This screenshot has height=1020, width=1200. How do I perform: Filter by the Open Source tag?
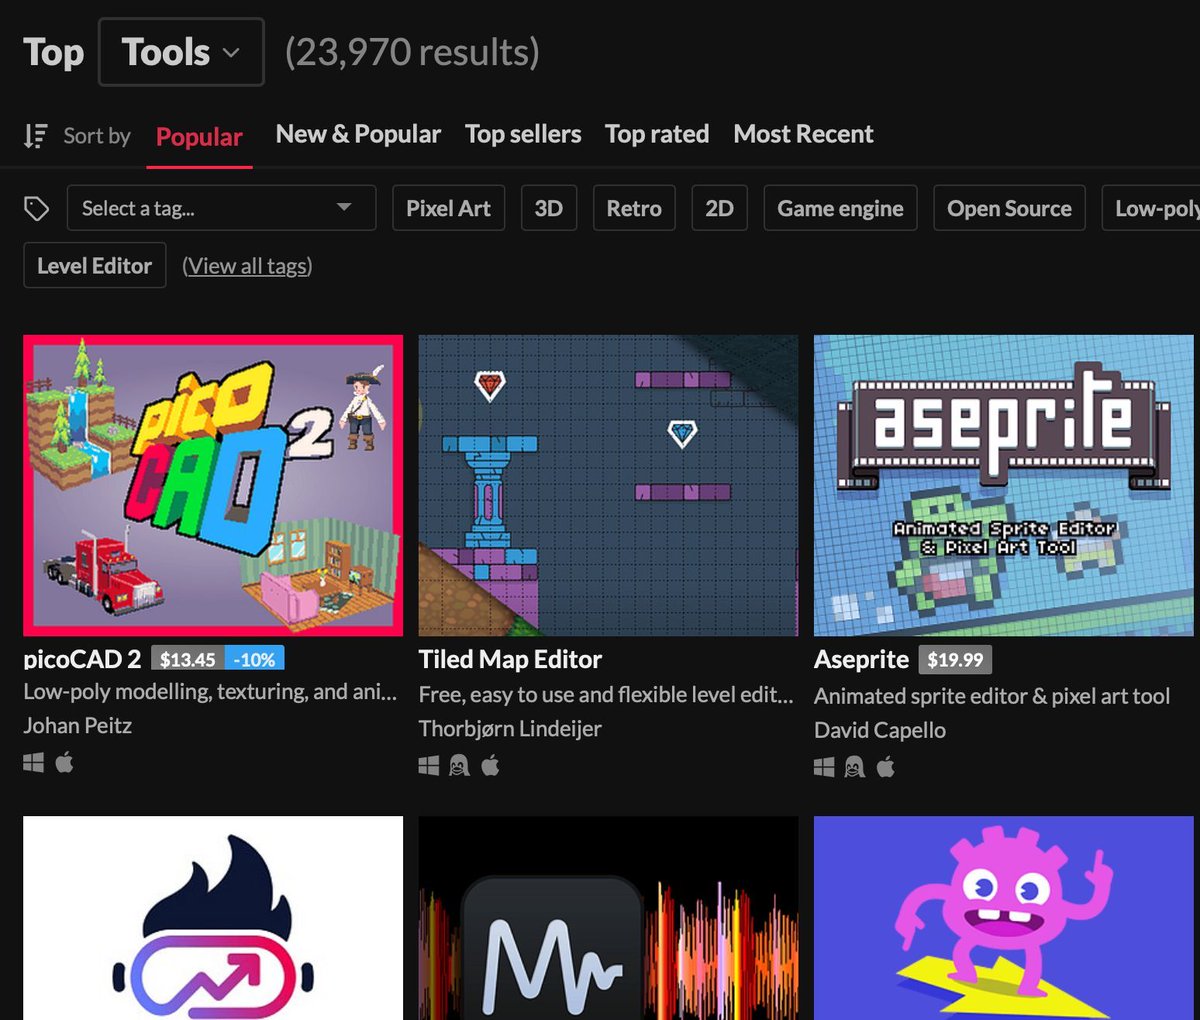click(x=1009, y=208)
